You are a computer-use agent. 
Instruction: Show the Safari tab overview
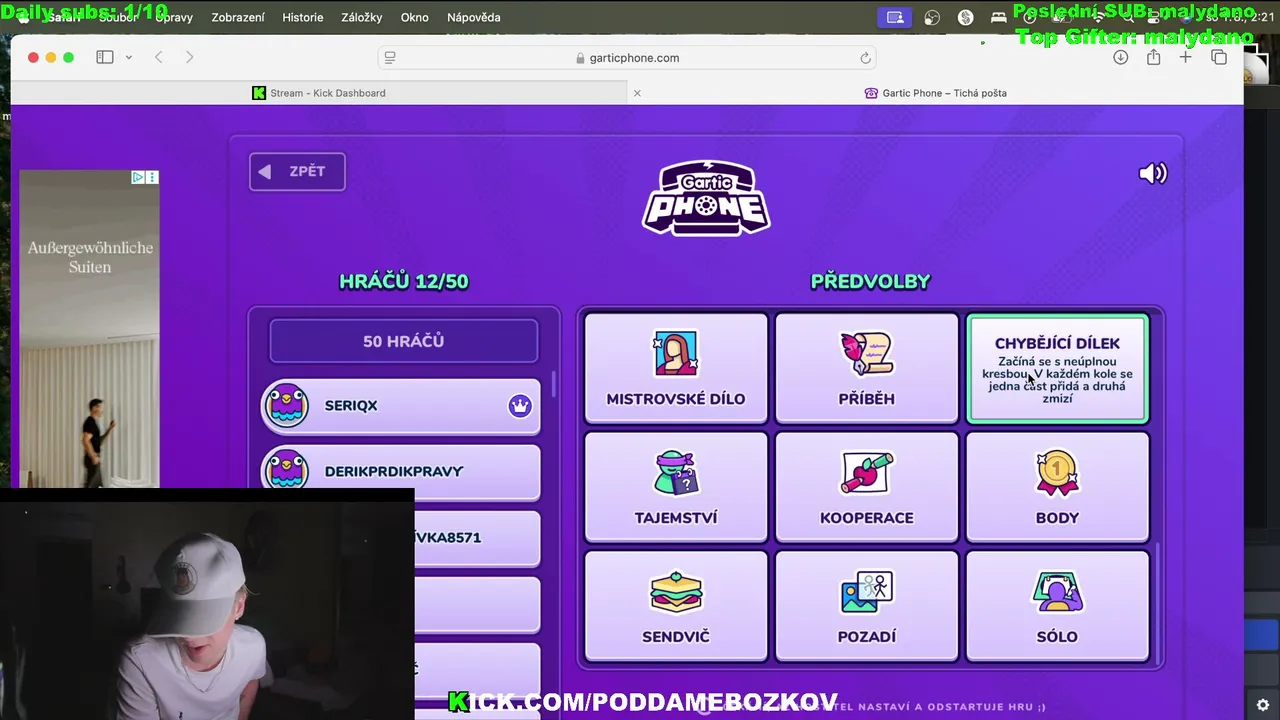1218,57
